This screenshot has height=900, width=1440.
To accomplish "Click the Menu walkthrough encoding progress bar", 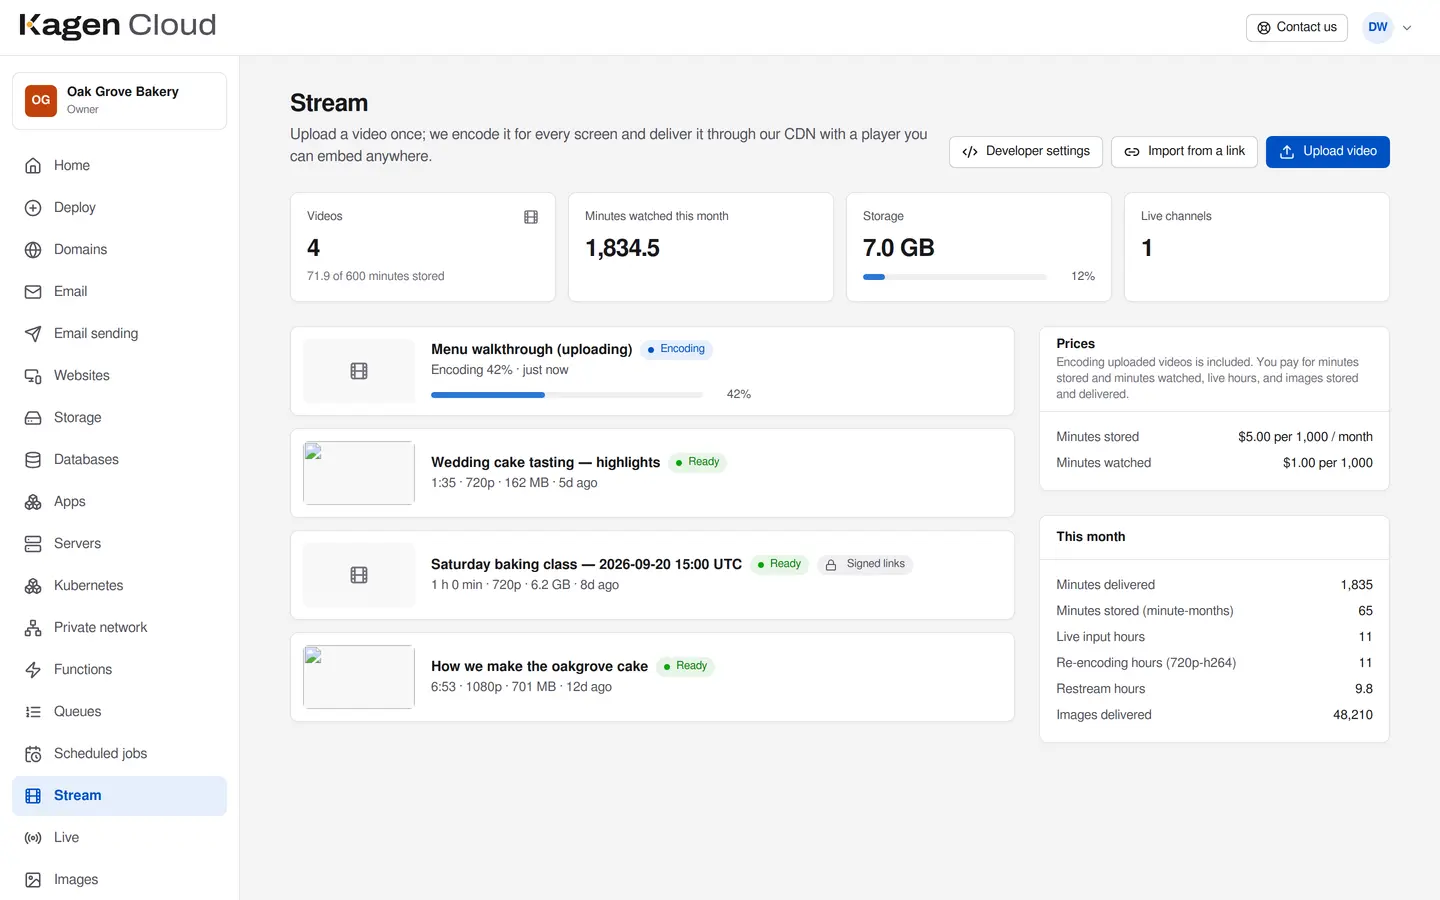I will coord(567,395).
